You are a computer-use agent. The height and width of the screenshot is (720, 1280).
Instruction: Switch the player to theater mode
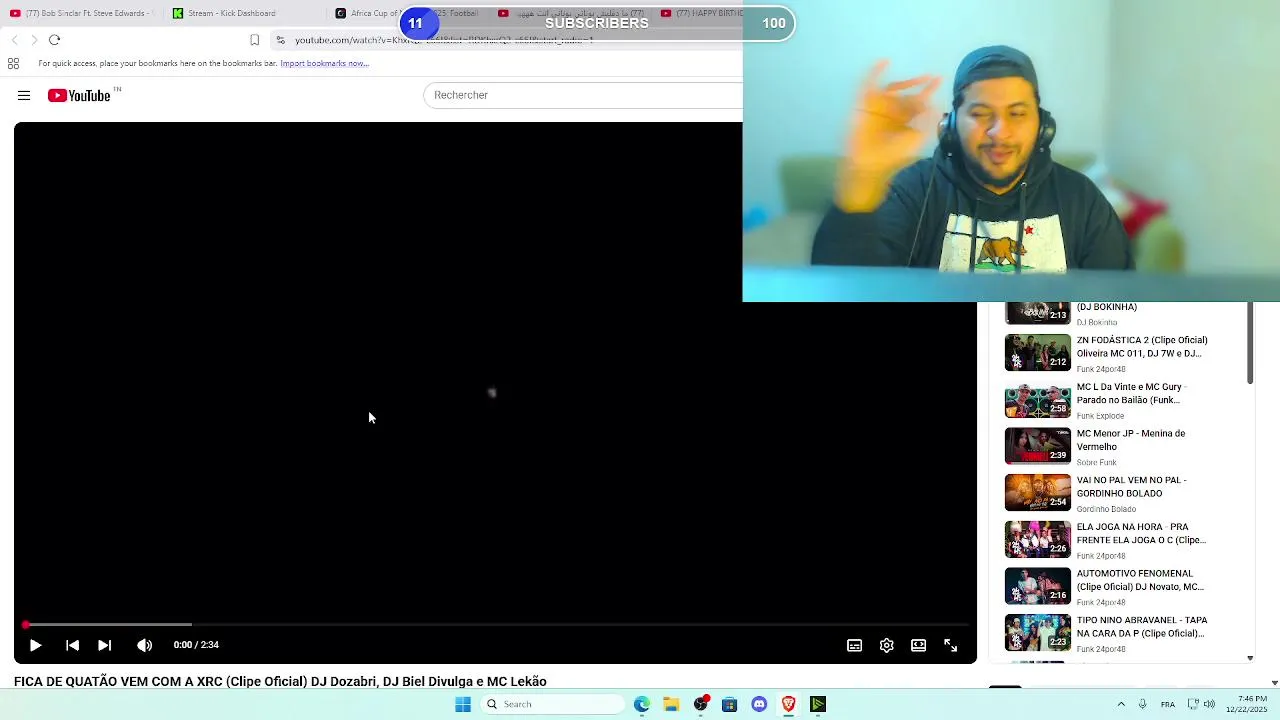[x=918, y=645]
